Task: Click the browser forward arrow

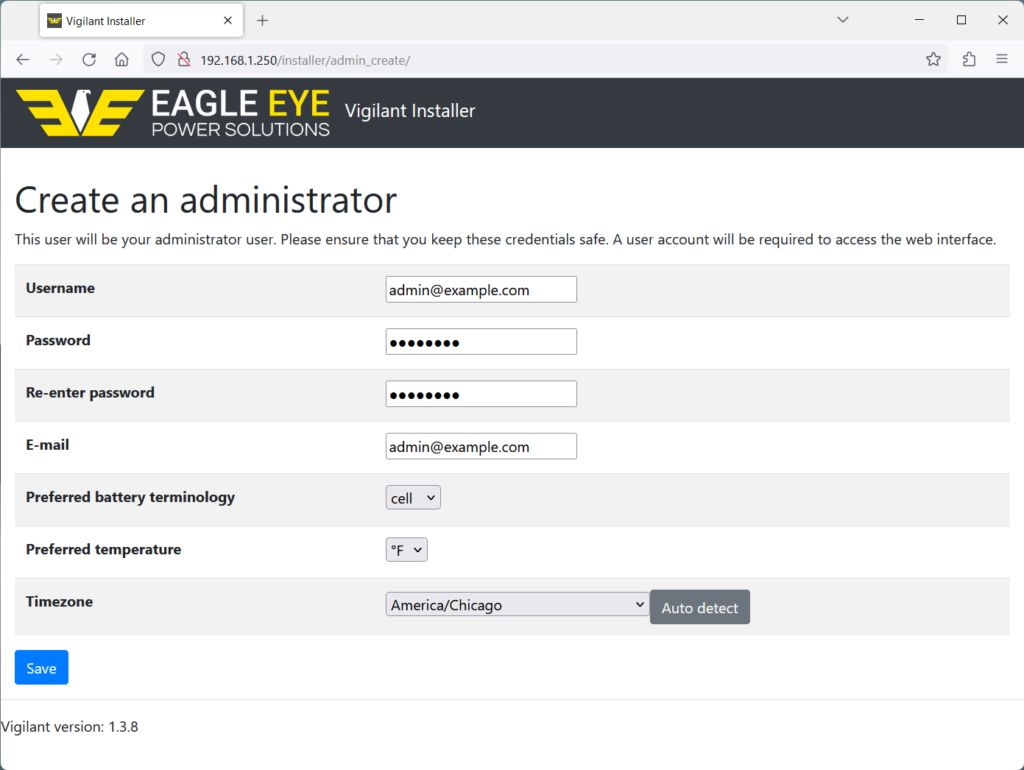Action: pos(56,60)
